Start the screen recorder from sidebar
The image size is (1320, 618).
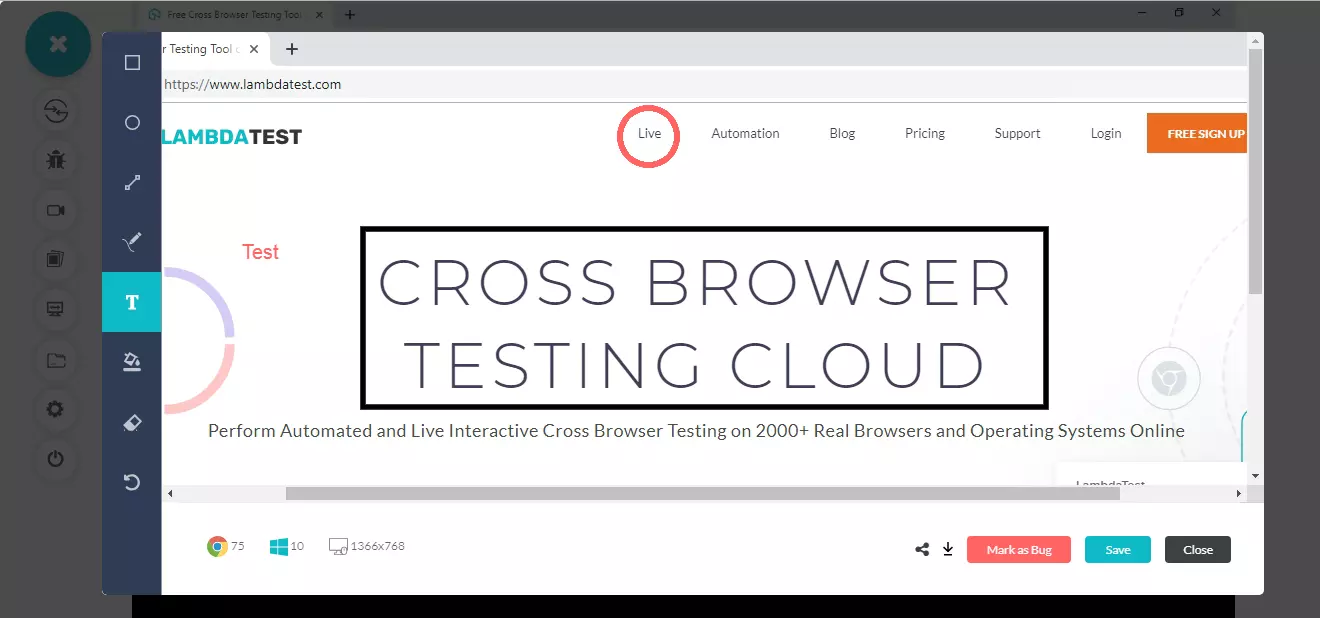click(x=55, y=210)
